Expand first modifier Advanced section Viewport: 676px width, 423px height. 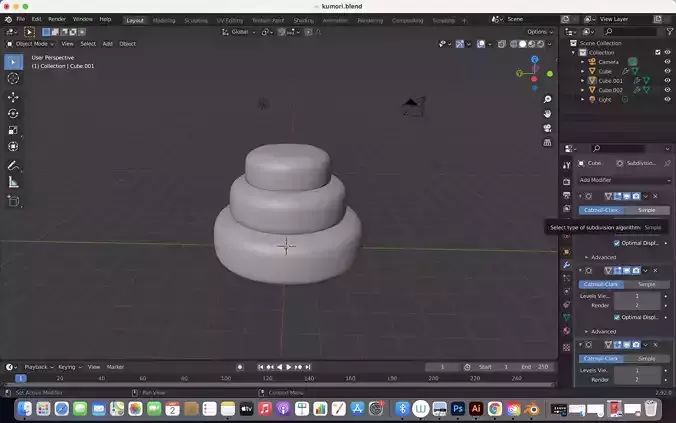click(x=601, y=257)
